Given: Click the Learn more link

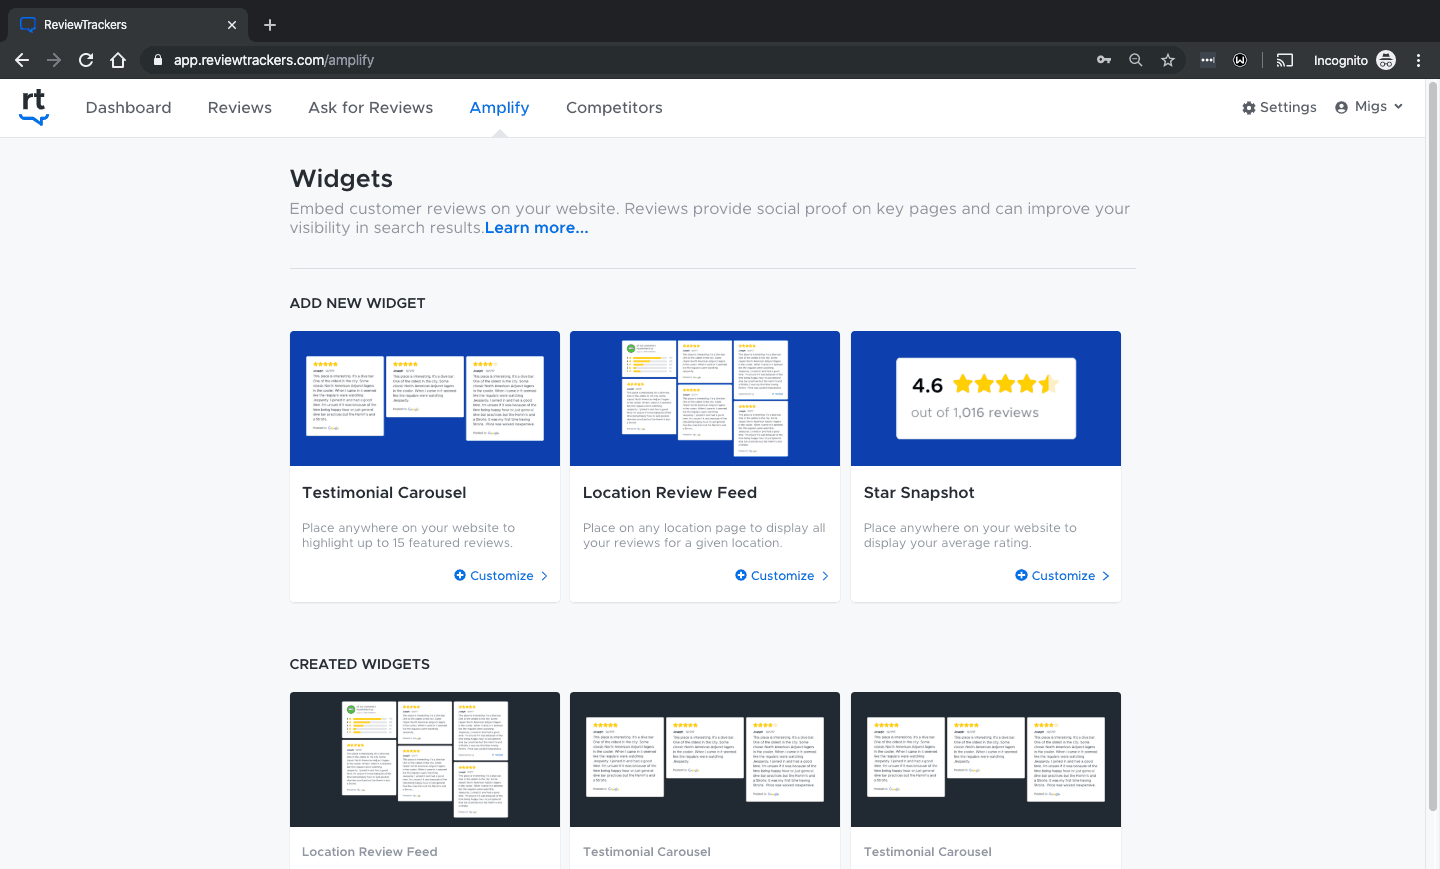Looking at the screenshot, I should (536, 227).
